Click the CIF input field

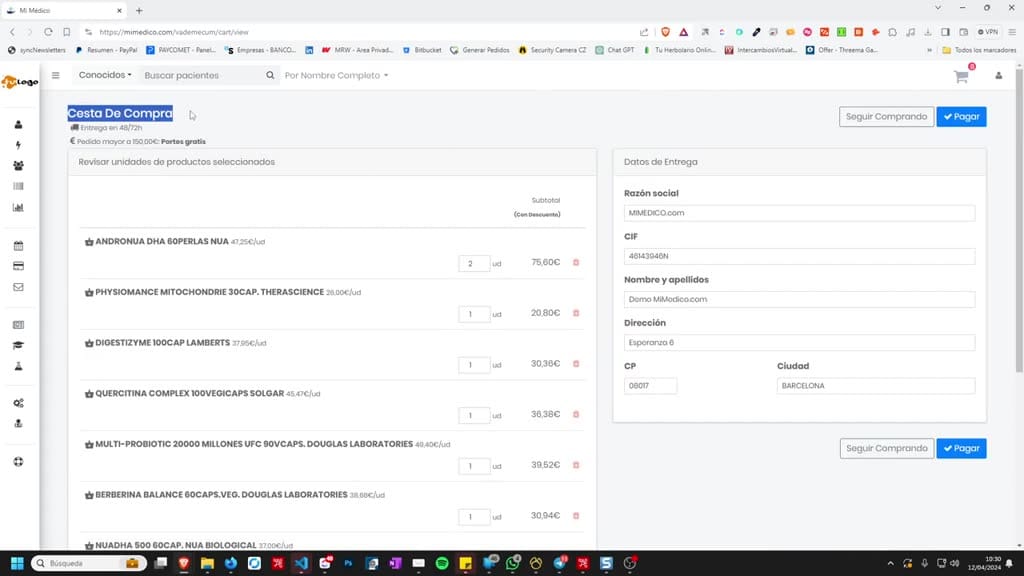(799, 256)
